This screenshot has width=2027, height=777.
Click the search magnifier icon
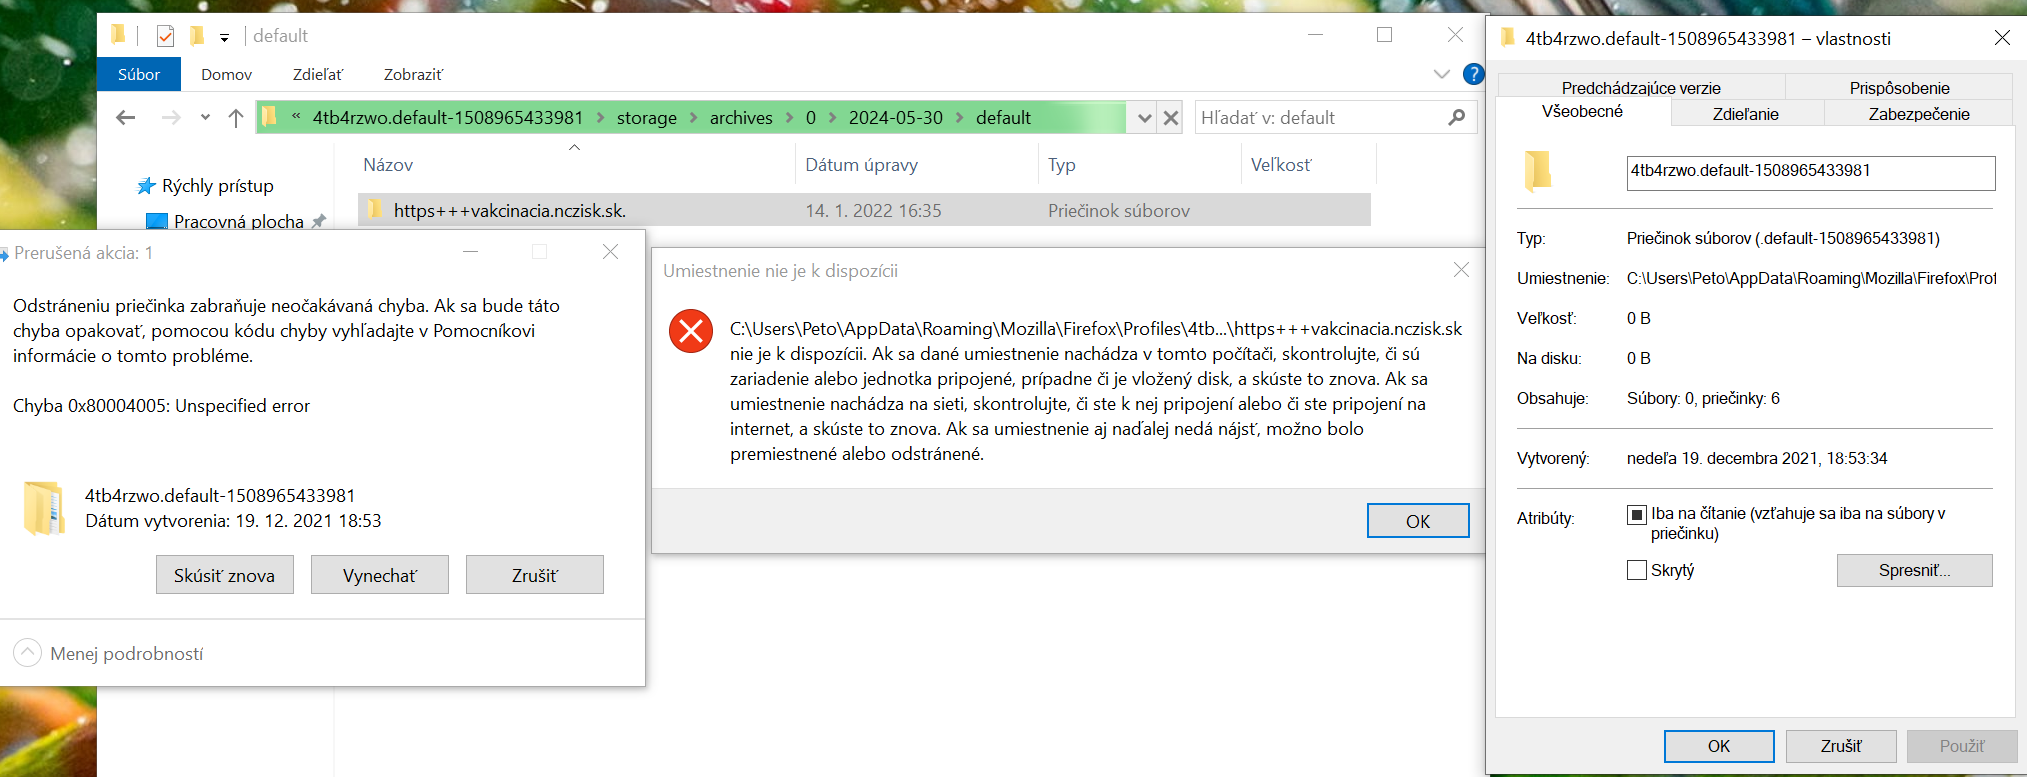(x=1456, y=118)
